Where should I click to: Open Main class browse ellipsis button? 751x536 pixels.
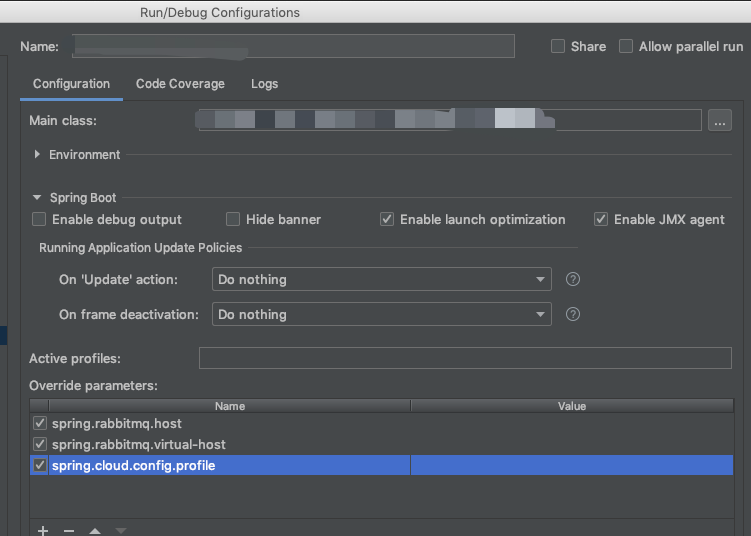pyautogui.click(x=720, y=121)
